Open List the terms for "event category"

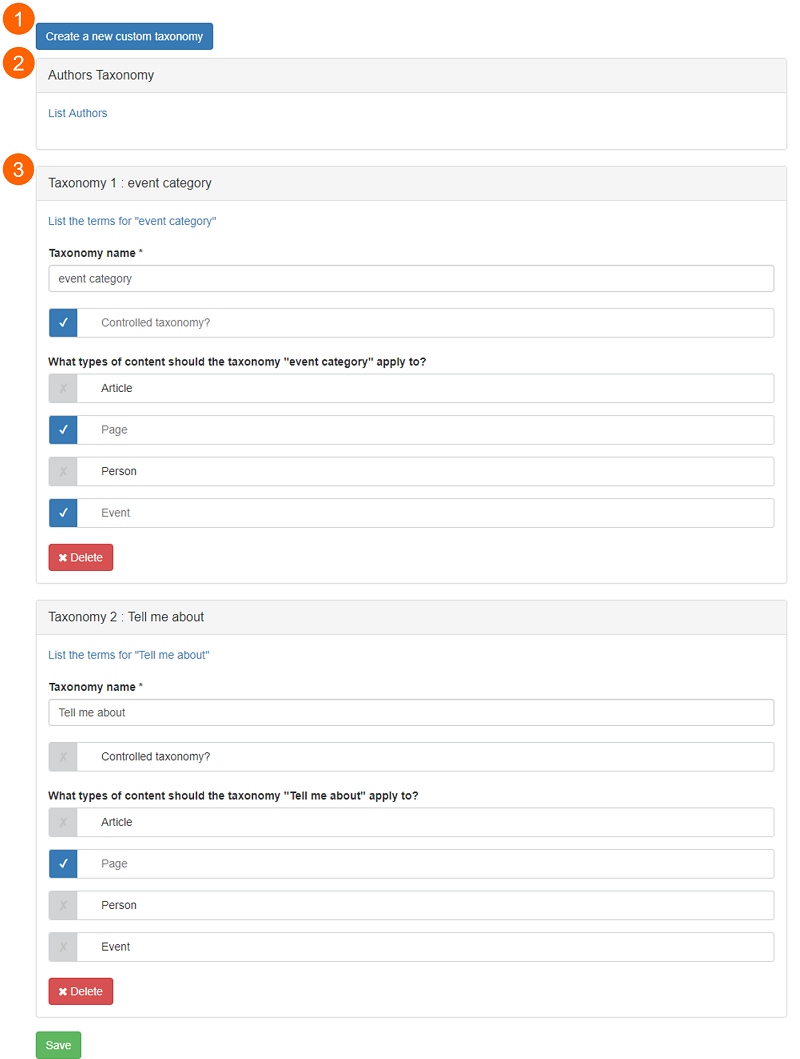132,221
